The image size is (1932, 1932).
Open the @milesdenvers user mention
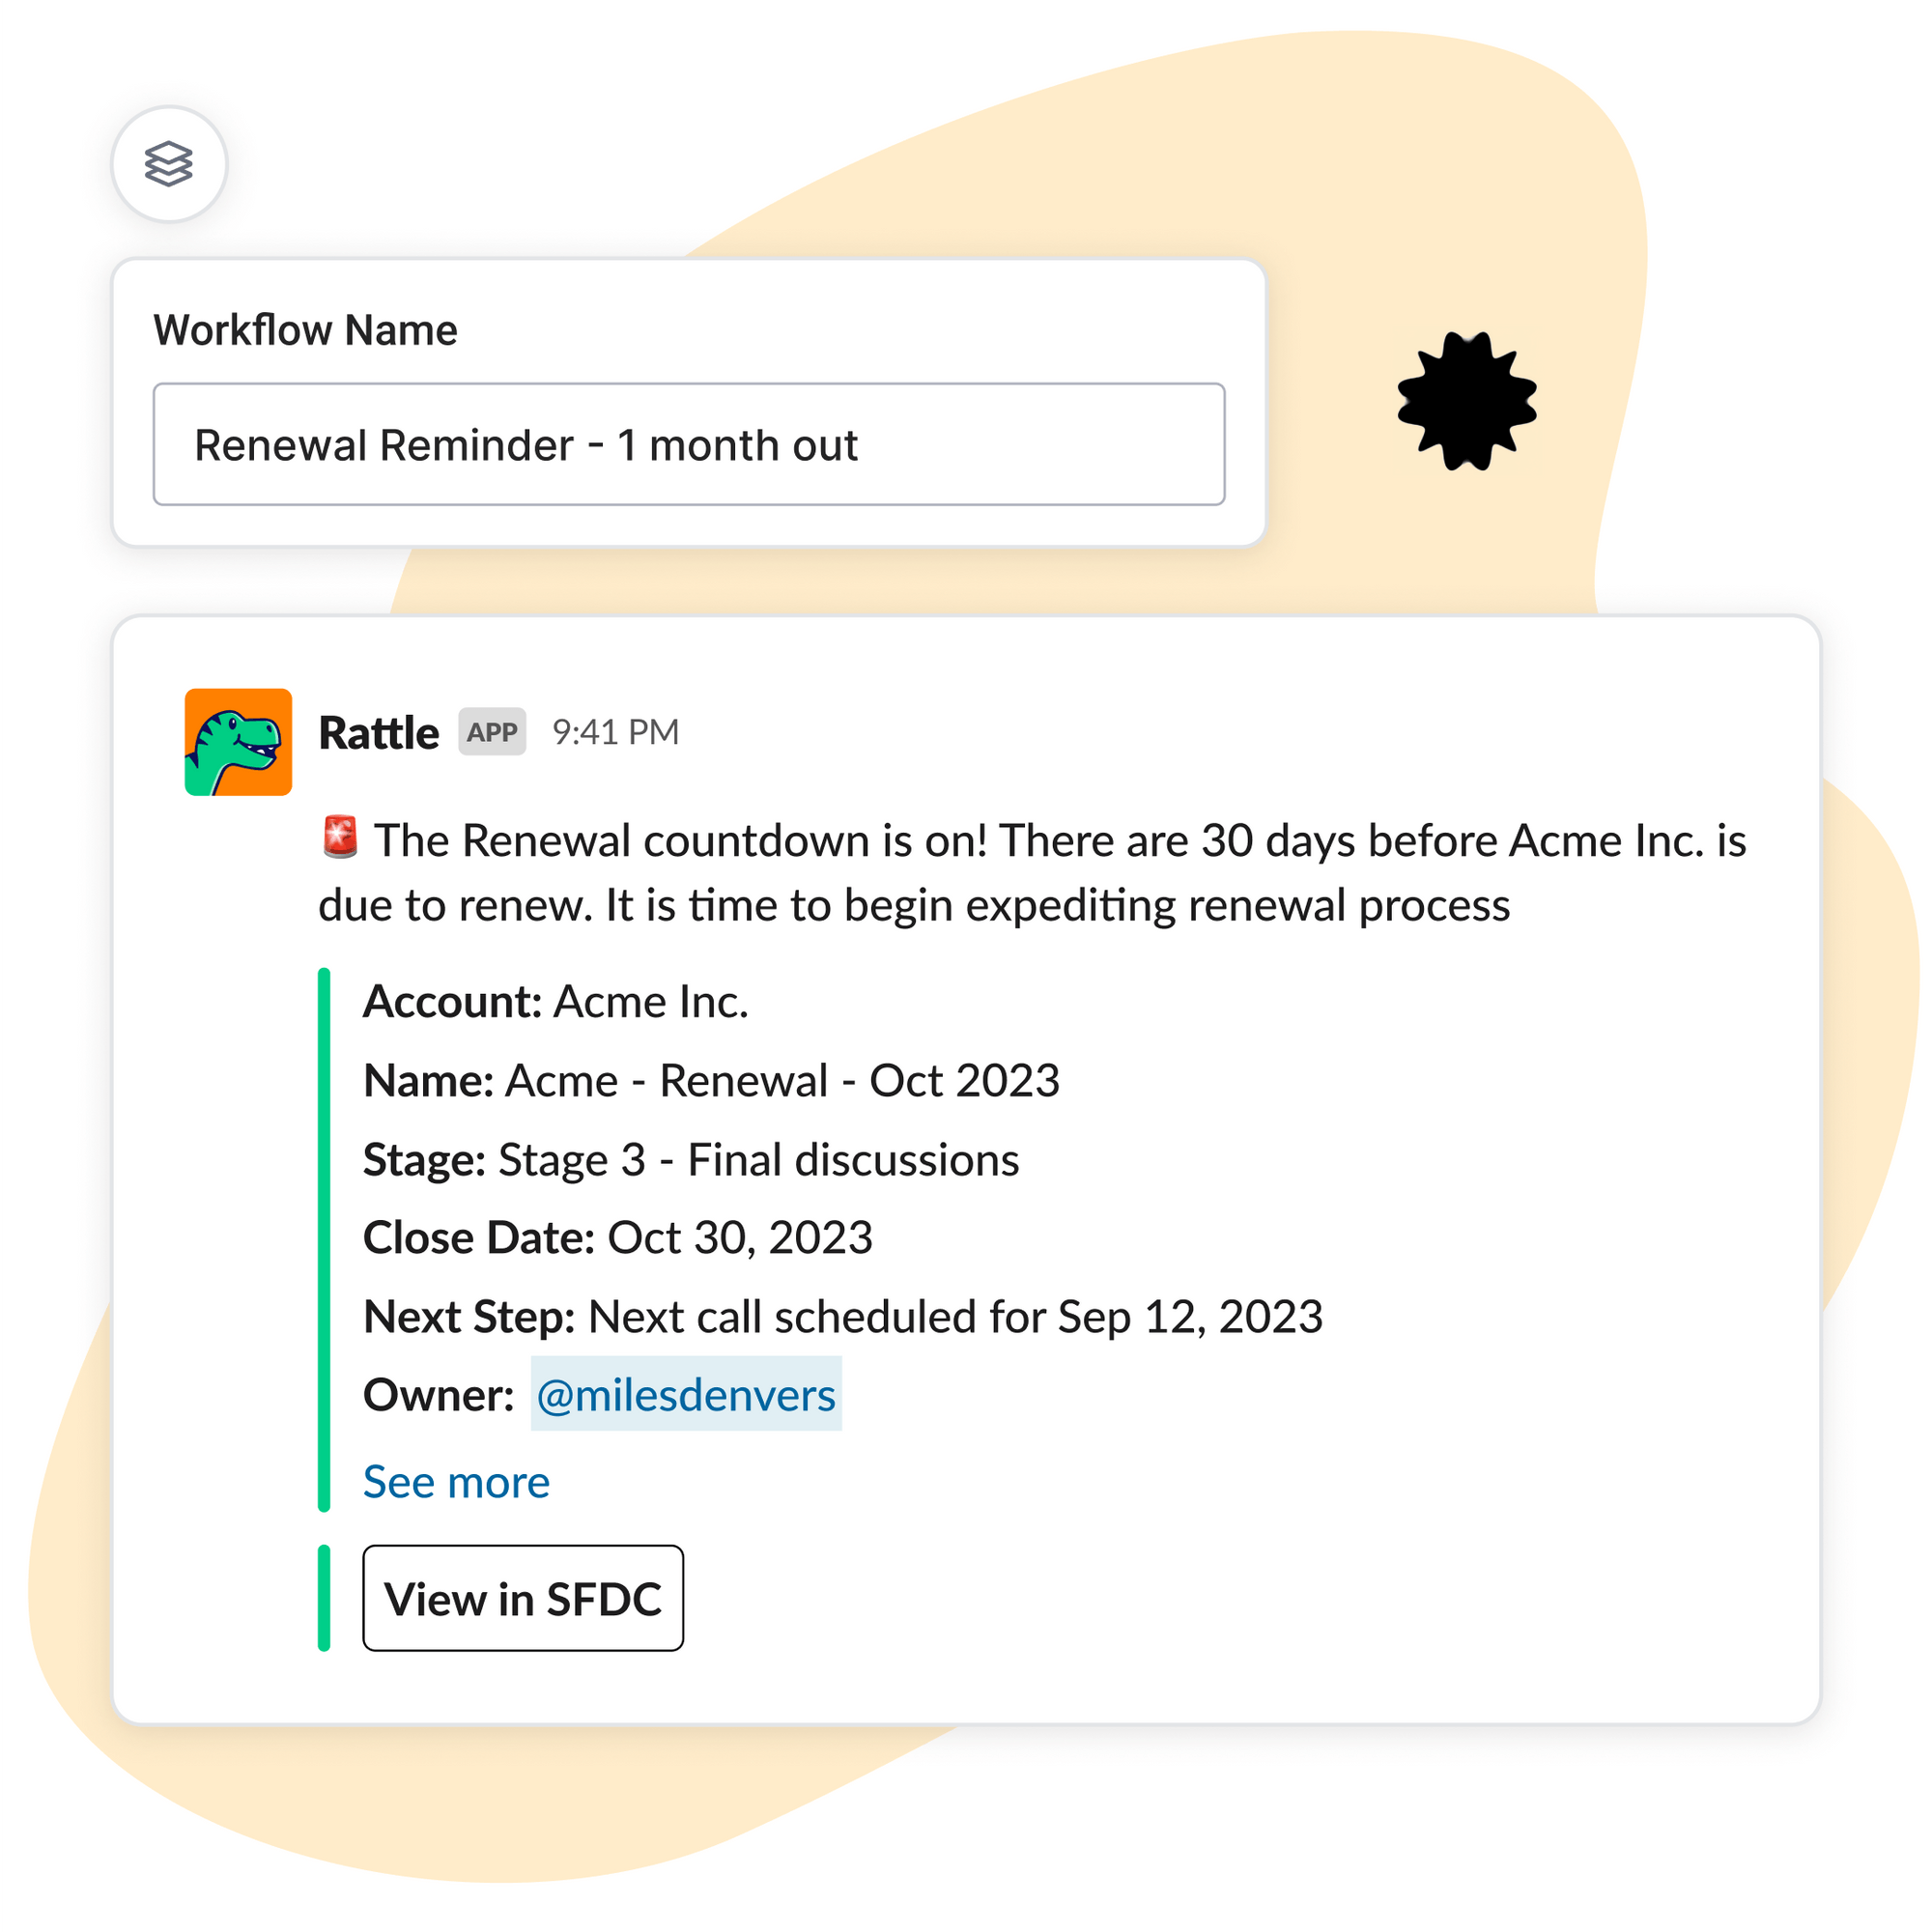pyautogui.click(x=686, y=1394)
